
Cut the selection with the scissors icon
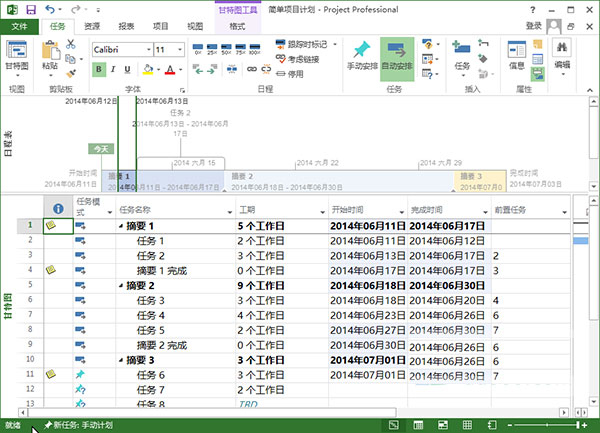tap(70, 44)
